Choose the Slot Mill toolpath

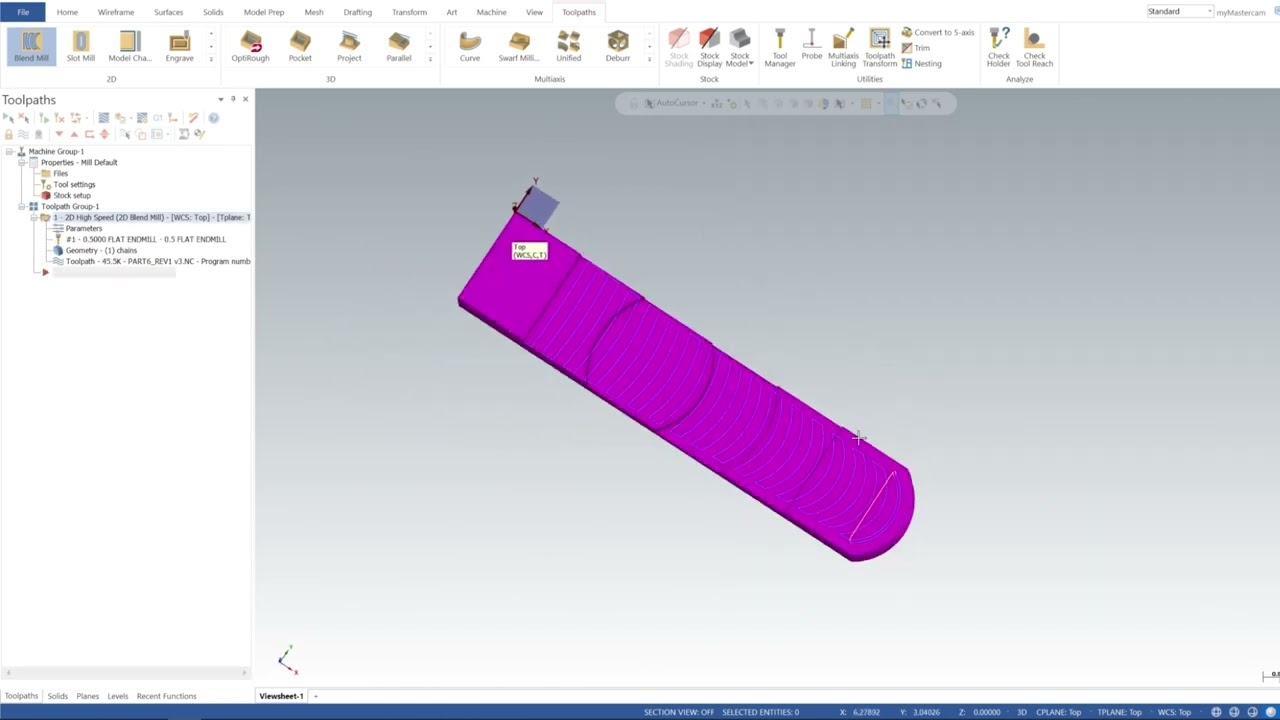pyautogui.click(x=81, y=46)
